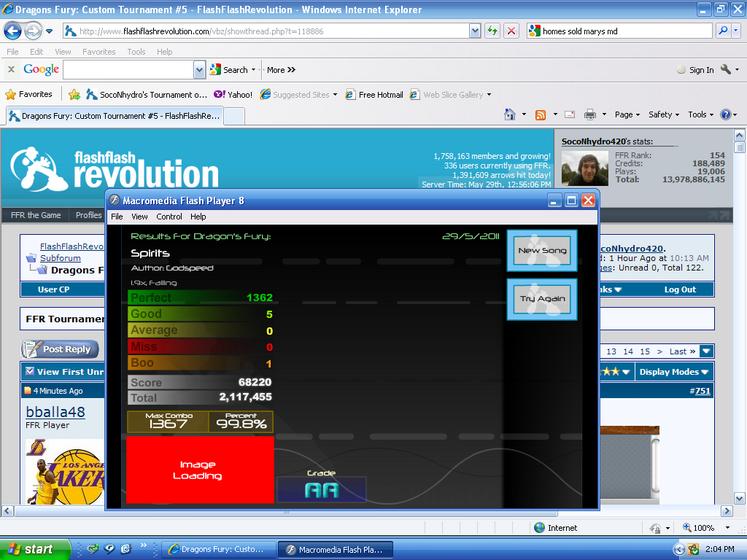Click the RSS feeds icon
747x560 pixels.
click(x=540, y=115)
